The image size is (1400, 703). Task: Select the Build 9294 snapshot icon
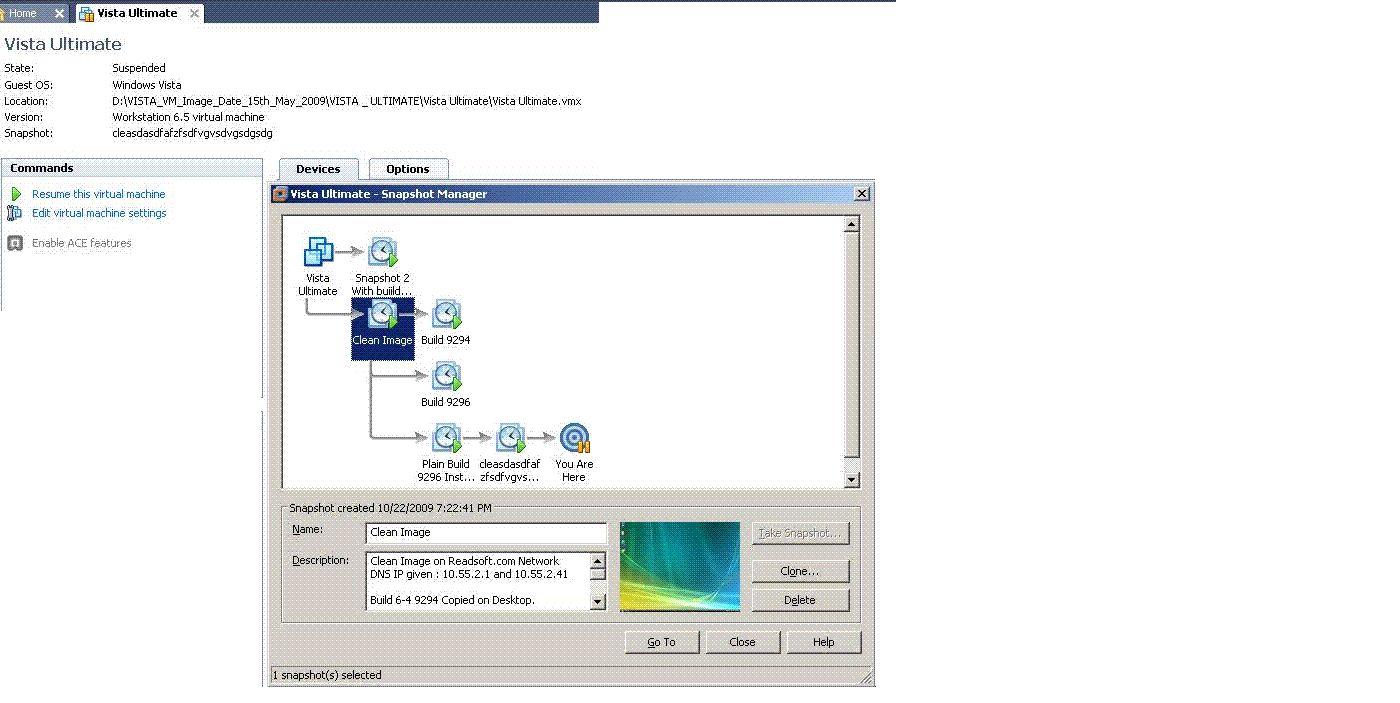point(446,315)
